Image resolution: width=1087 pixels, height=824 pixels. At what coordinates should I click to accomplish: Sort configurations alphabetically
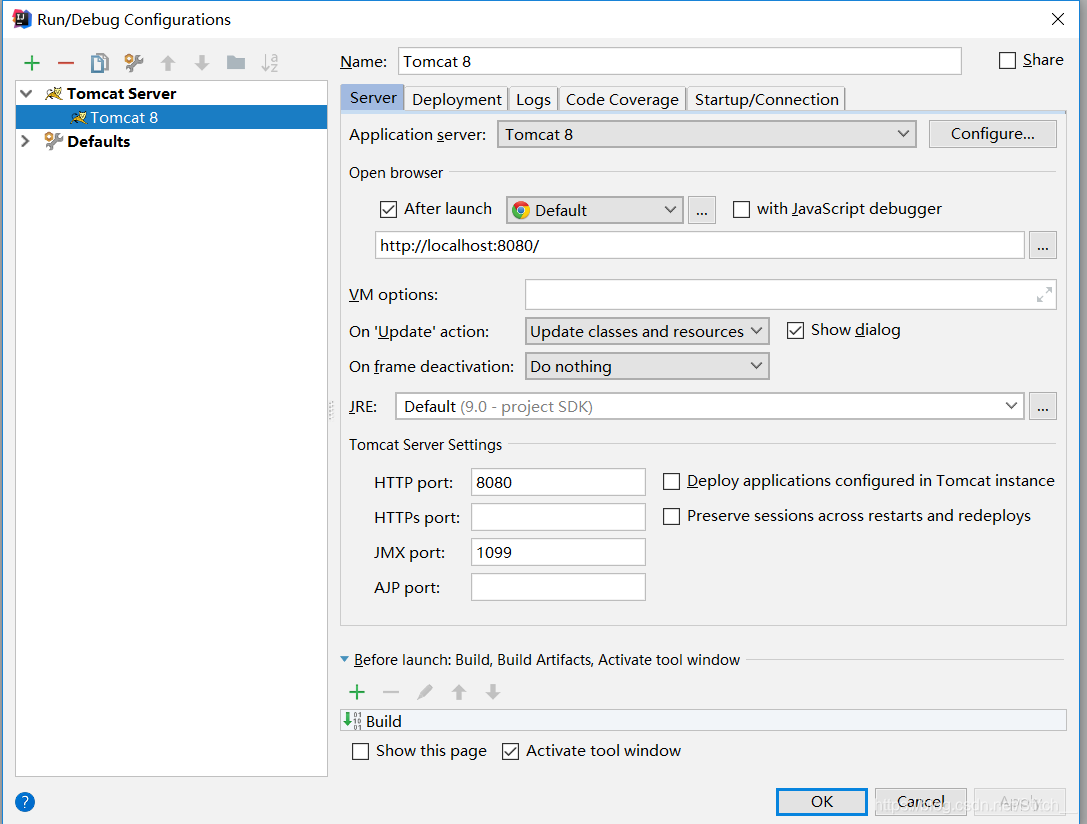(270, 63)
